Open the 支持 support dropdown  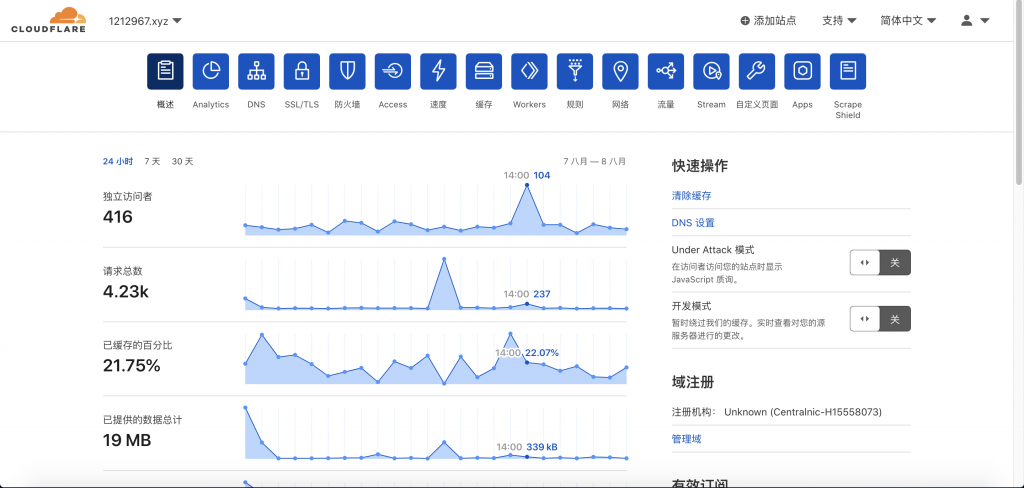[839, 20]
